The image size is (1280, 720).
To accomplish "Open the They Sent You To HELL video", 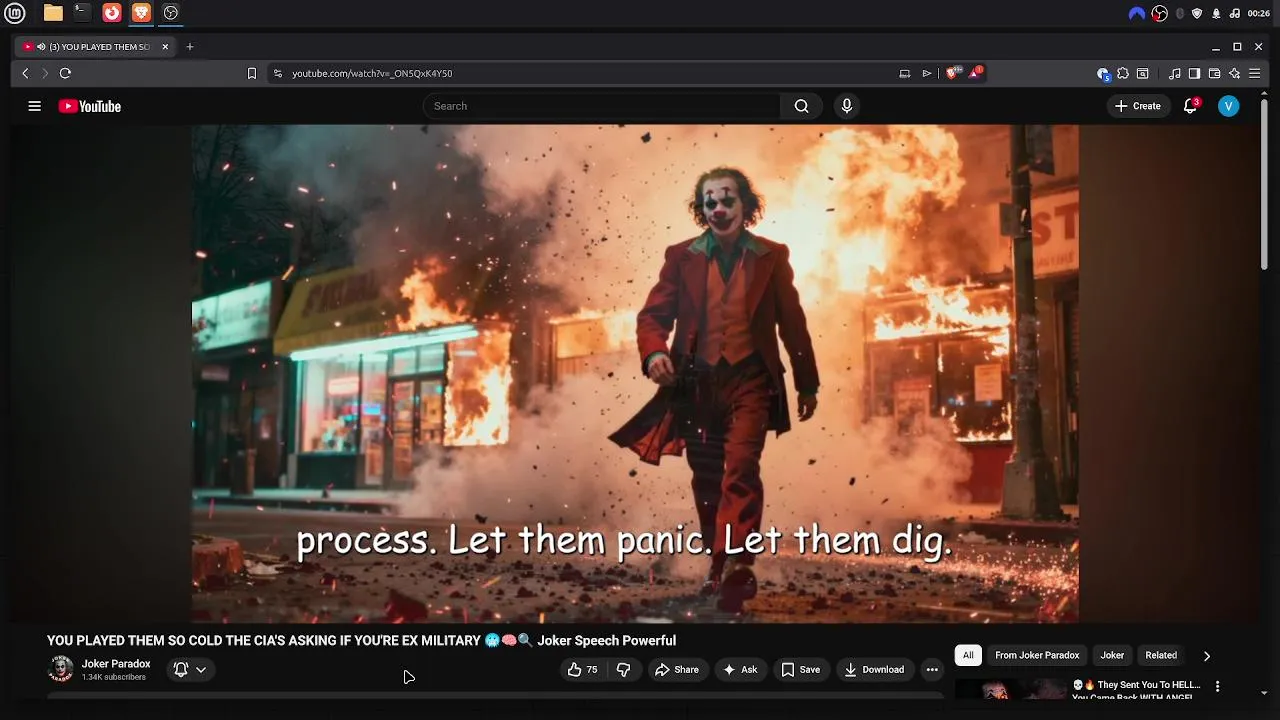I will (1136, 688).
